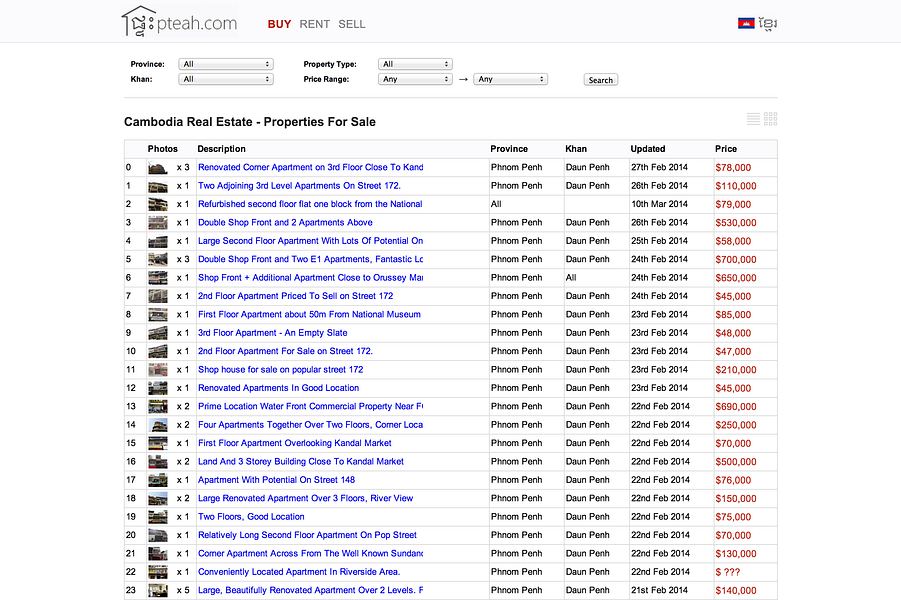Switch to grid view layout icon
Viewport: 901px width, 600px height.
[771, 119]
